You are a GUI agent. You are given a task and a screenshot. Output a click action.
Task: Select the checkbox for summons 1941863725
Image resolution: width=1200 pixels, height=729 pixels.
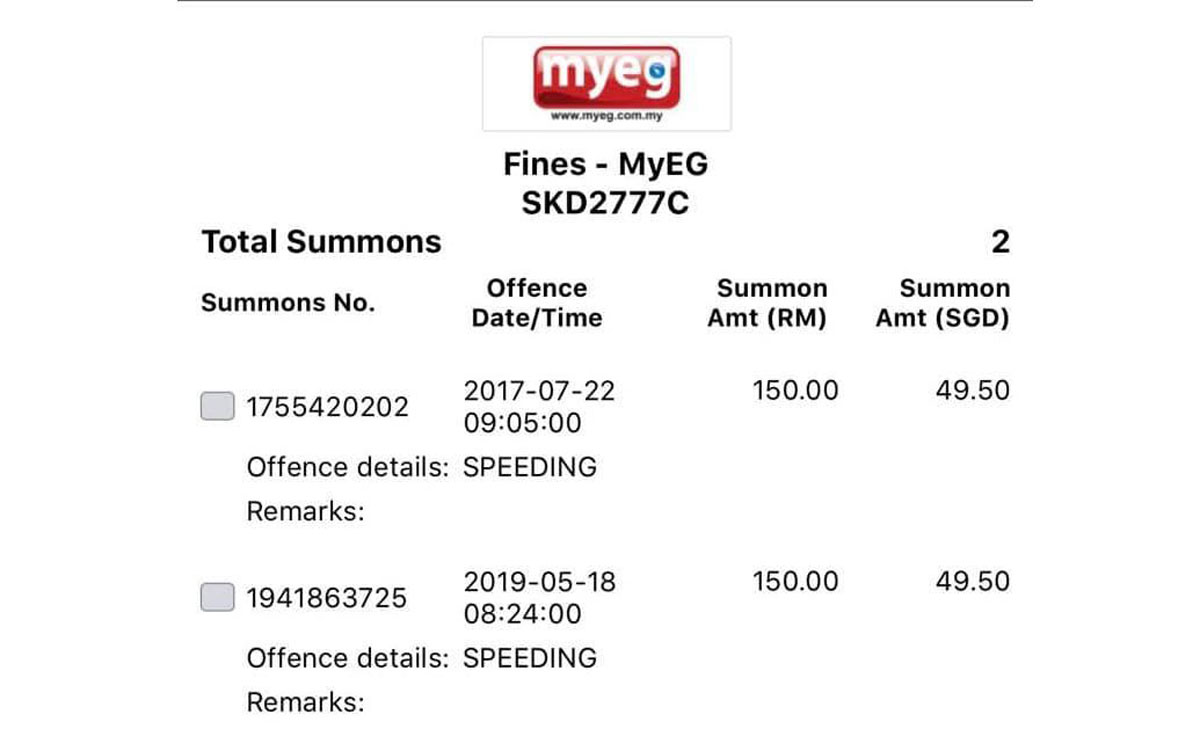click(x=216, y=597)
